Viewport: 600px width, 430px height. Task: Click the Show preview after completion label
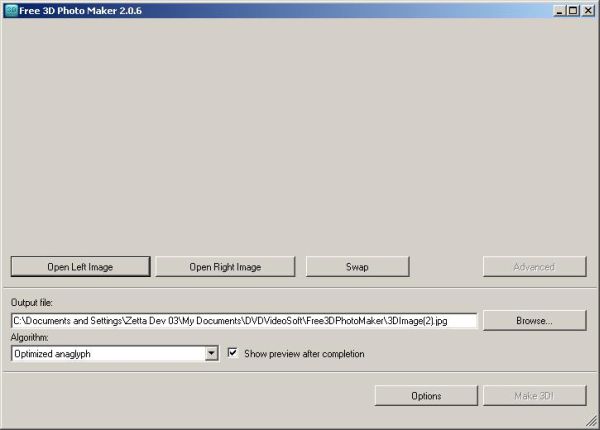[304, 354]
